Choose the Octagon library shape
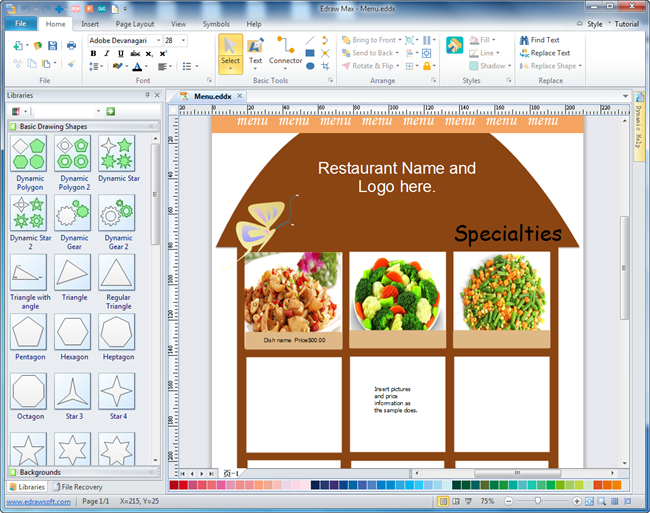The height and width of the screenshot is (513, 650). click(x=29, y=390)
